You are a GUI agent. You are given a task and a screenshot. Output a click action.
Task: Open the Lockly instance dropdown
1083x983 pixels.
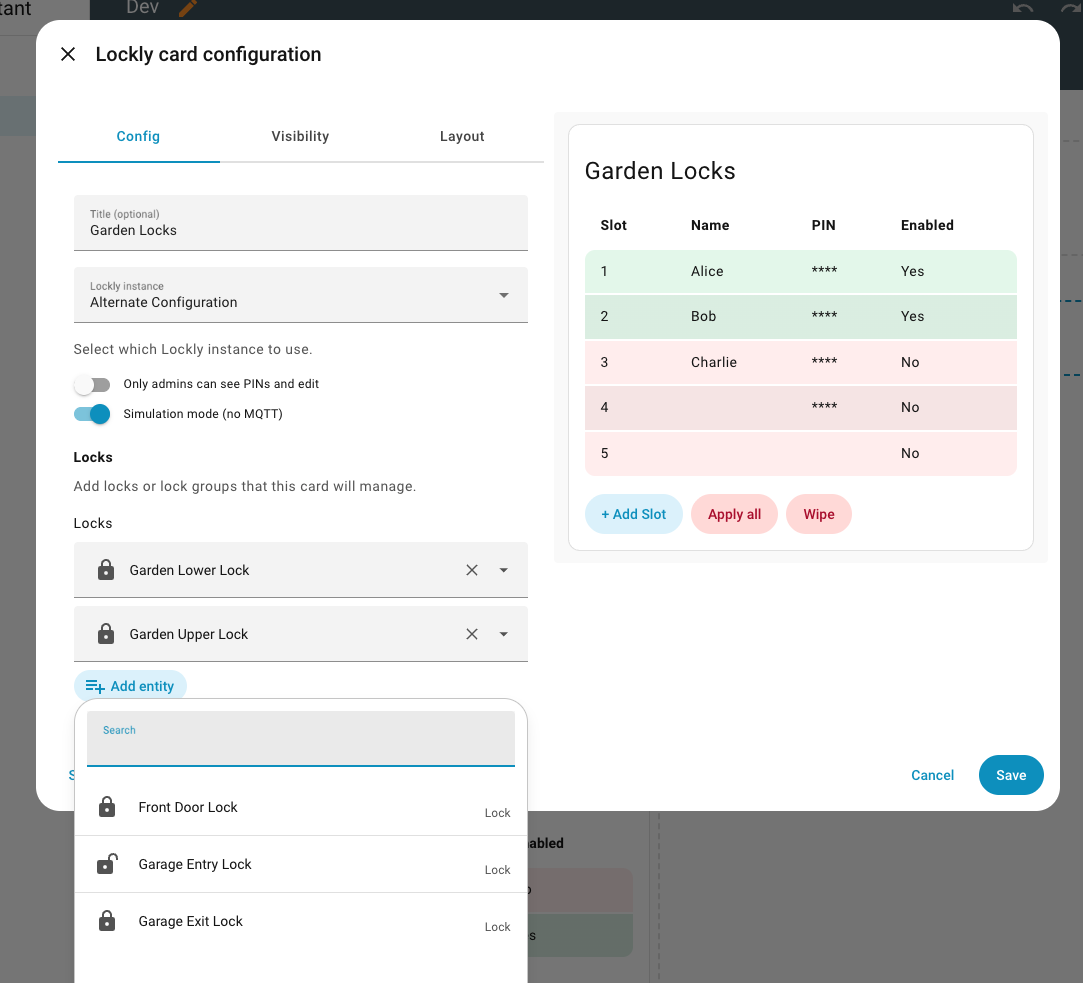click(300, 295)
